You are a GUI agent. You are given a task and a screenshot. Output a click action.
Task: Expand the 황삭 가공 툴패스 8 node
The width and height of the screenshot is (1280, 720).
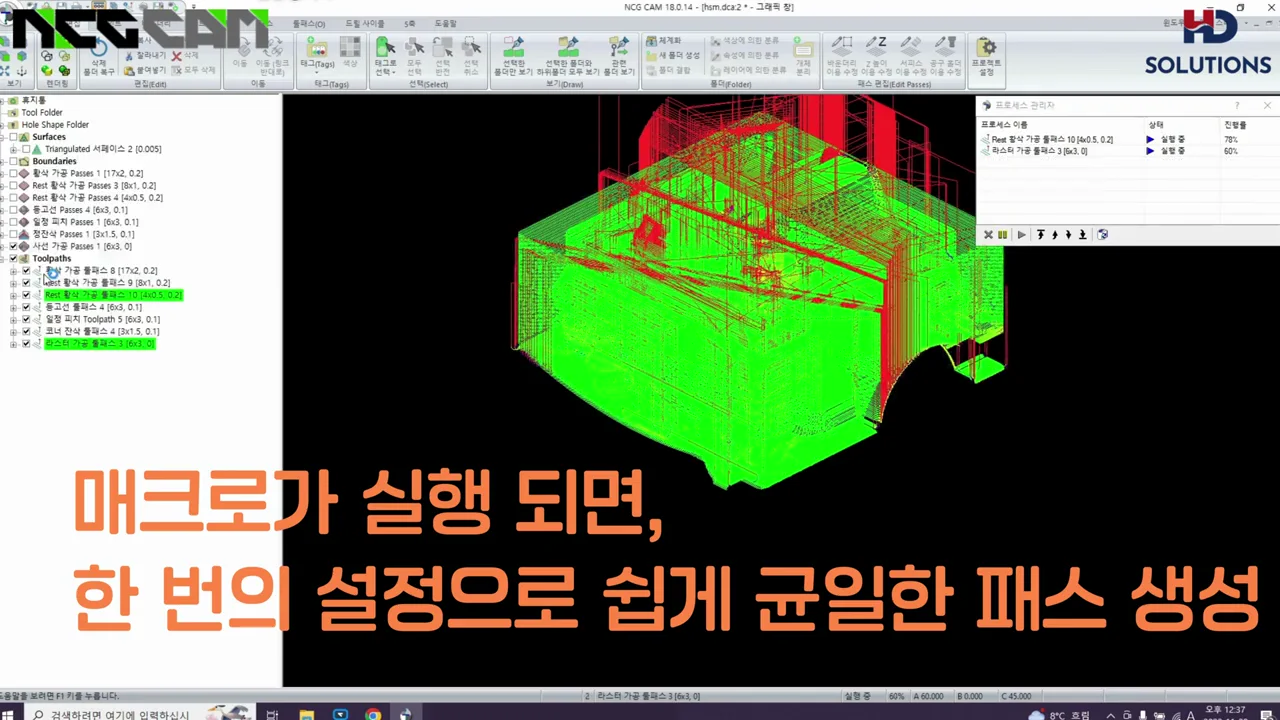[x=14, y=271]
